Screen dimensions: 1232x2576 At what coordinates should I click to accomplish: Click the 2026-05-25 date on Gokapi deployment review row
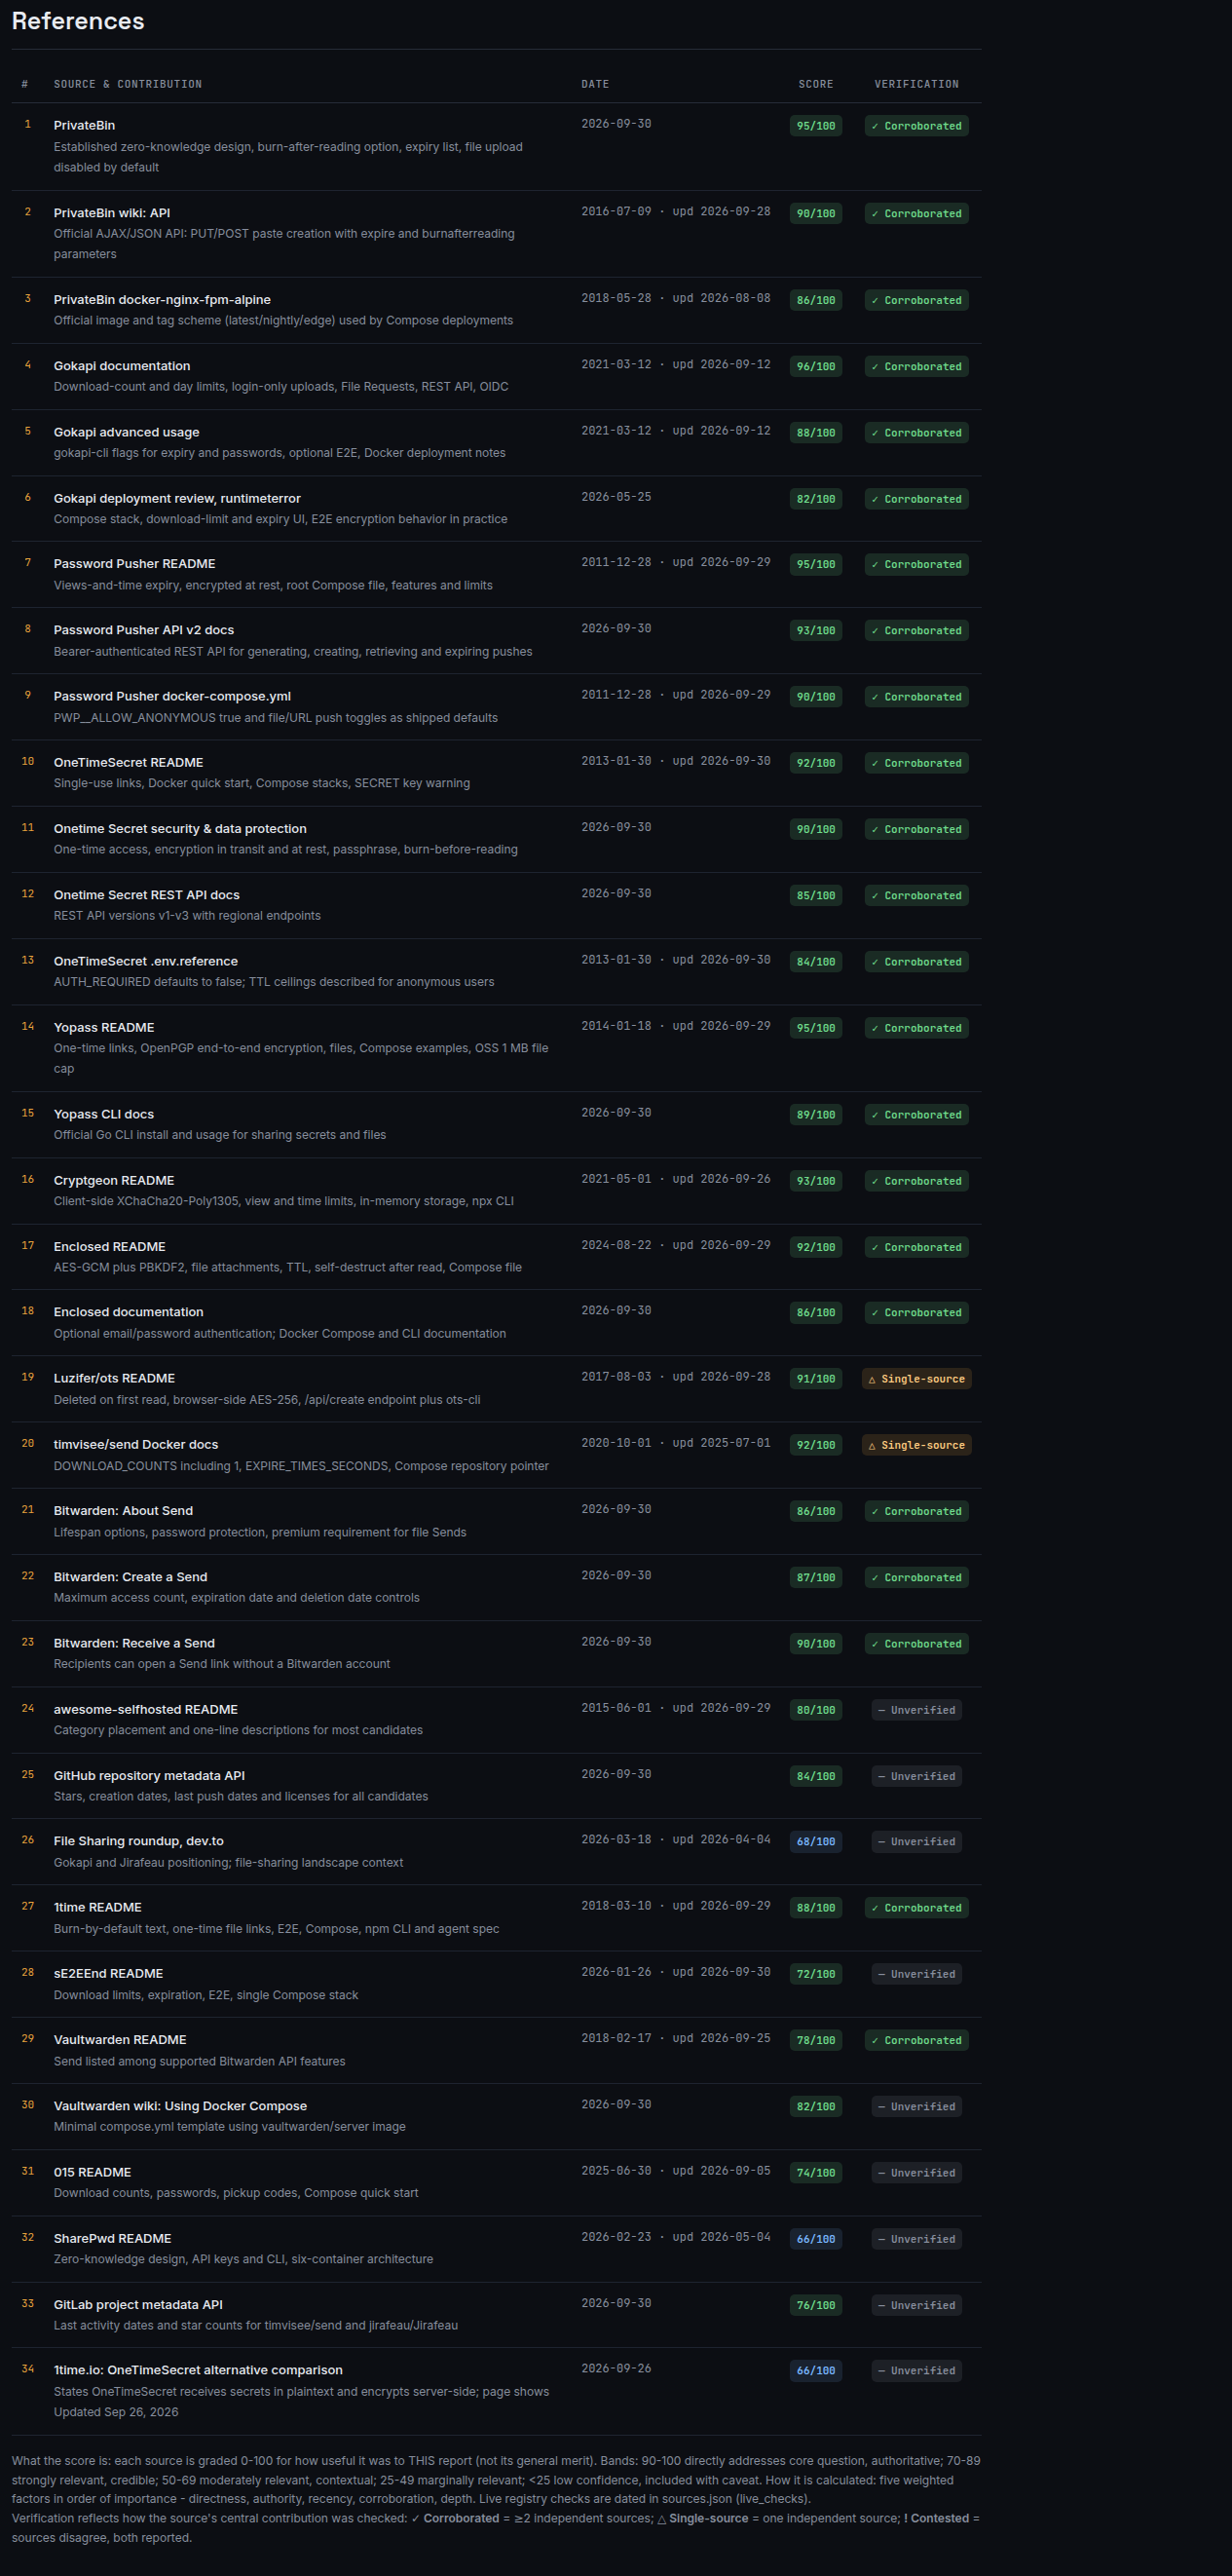[x=616, y=497]
